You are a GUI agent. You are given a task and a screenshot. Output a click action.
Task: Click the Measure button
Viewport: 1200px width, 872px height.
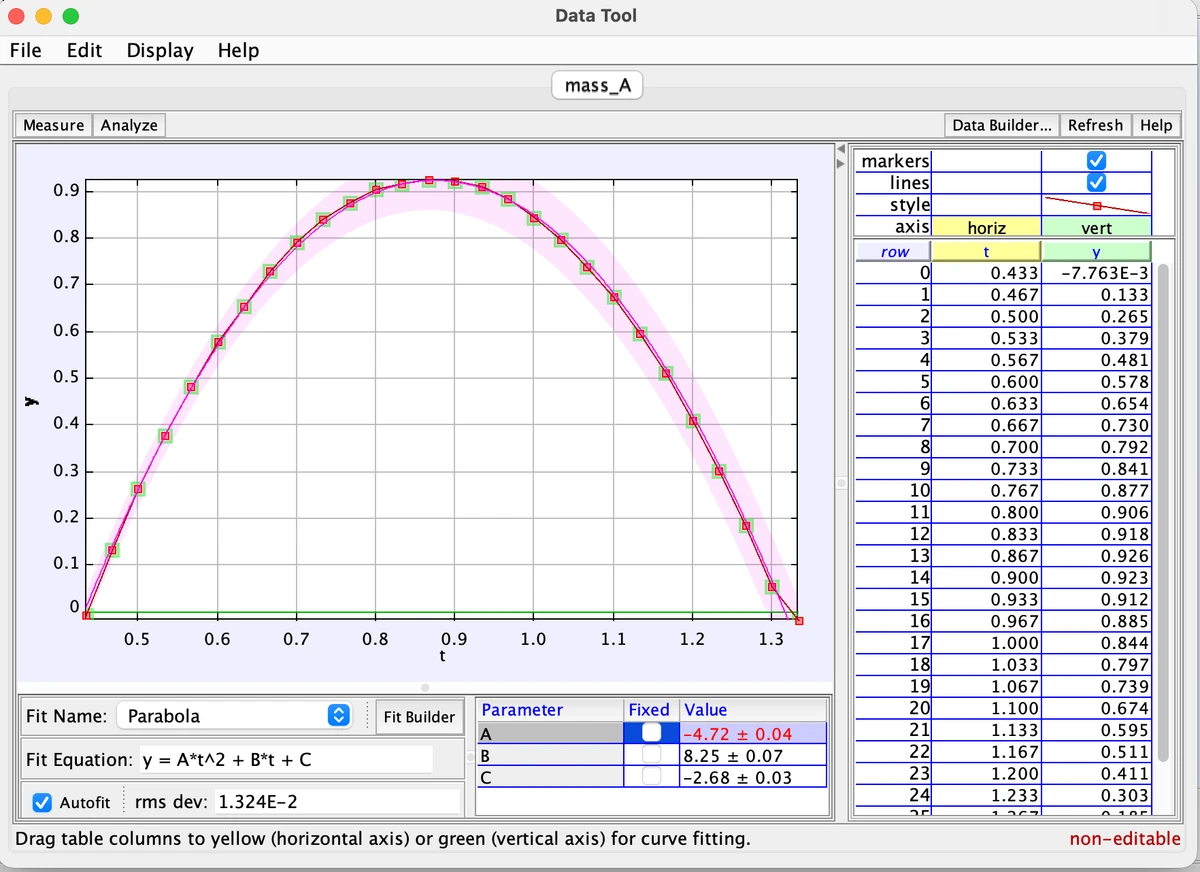tap(53, 125)
